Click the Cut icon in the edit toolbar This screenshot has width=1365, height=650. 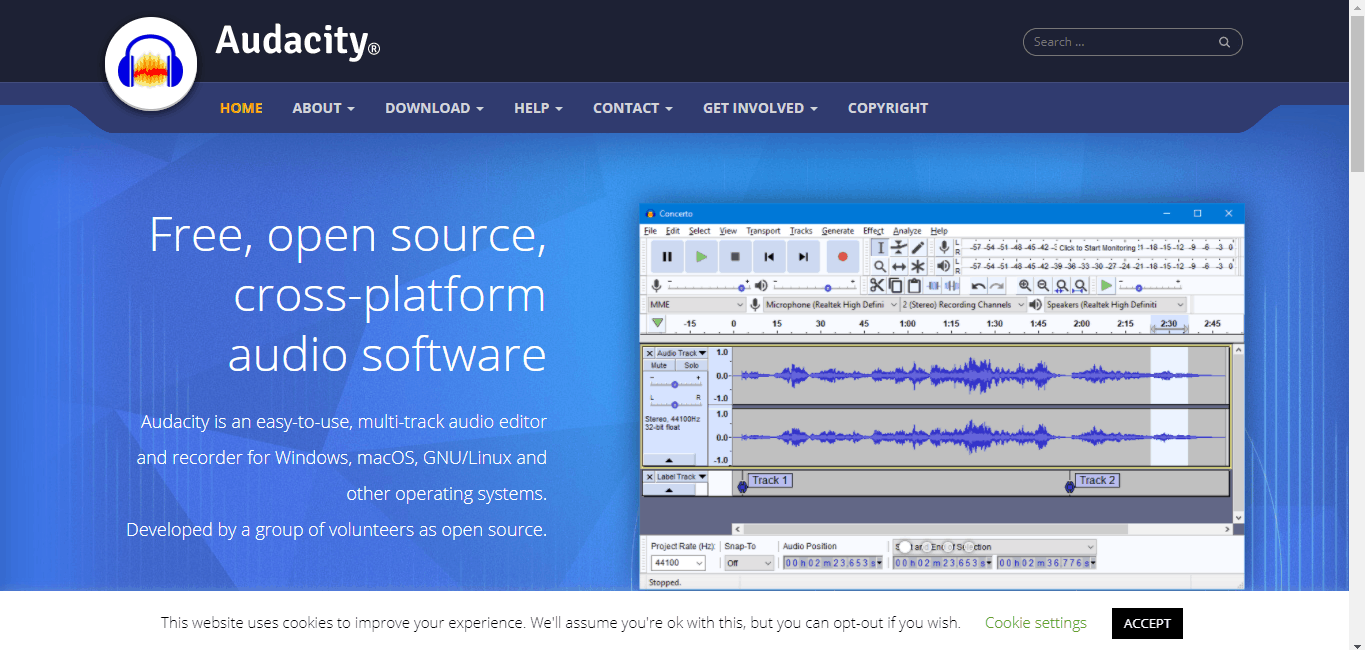coord(877,285)
